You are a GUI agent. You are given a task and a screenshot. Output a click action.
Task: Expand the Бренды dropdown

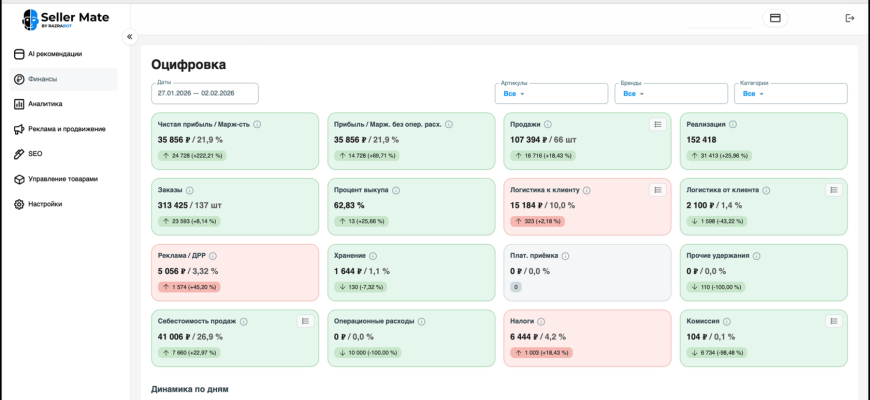point(671,93)
